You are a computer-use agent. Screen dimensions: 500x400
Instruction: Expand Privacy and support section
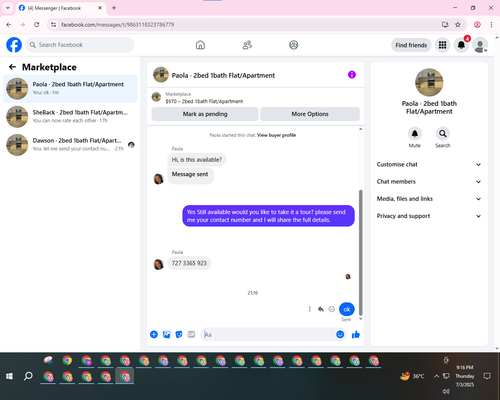pos(429,216)
